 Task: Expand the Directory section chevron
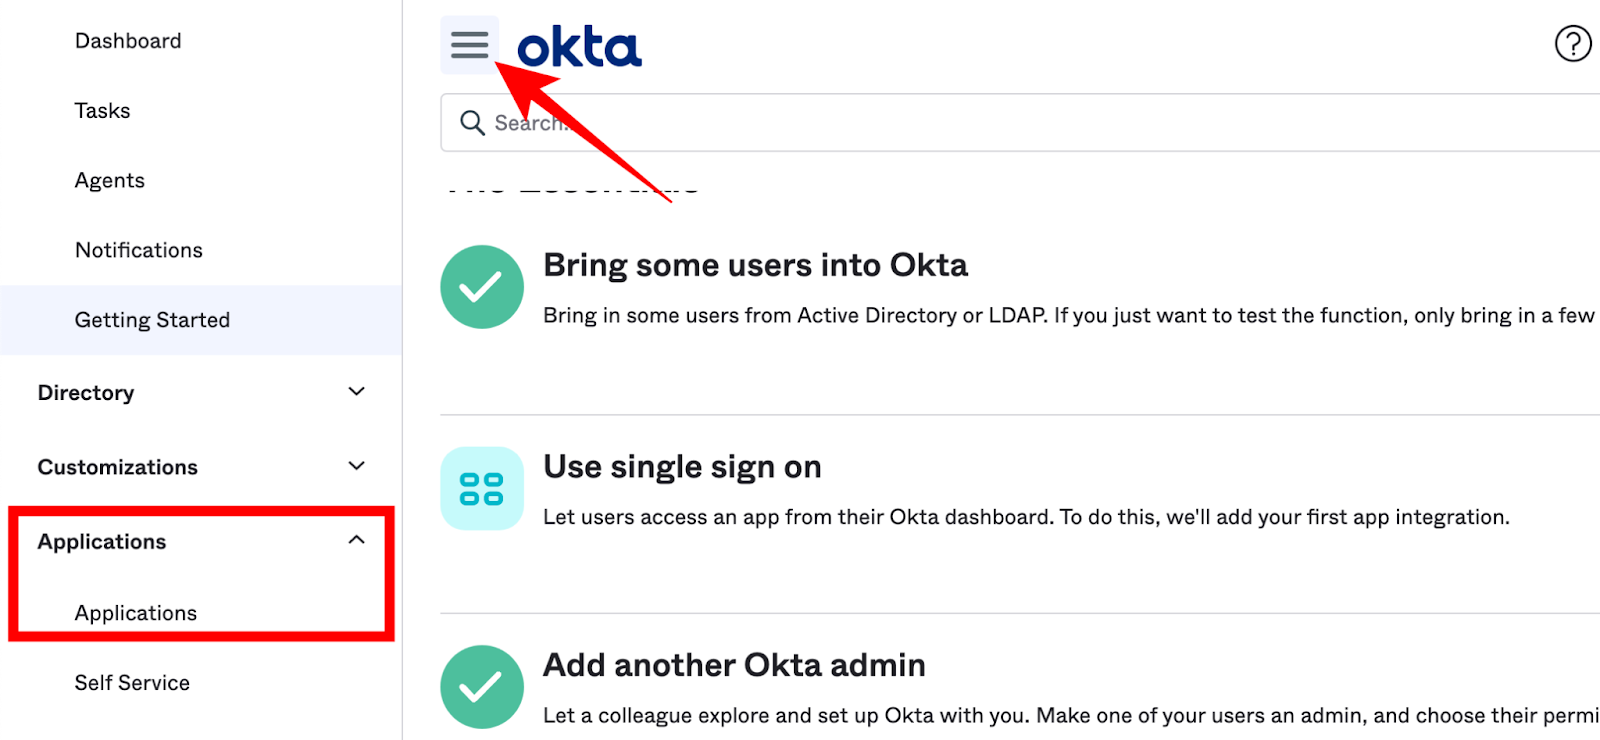[357, 392]
